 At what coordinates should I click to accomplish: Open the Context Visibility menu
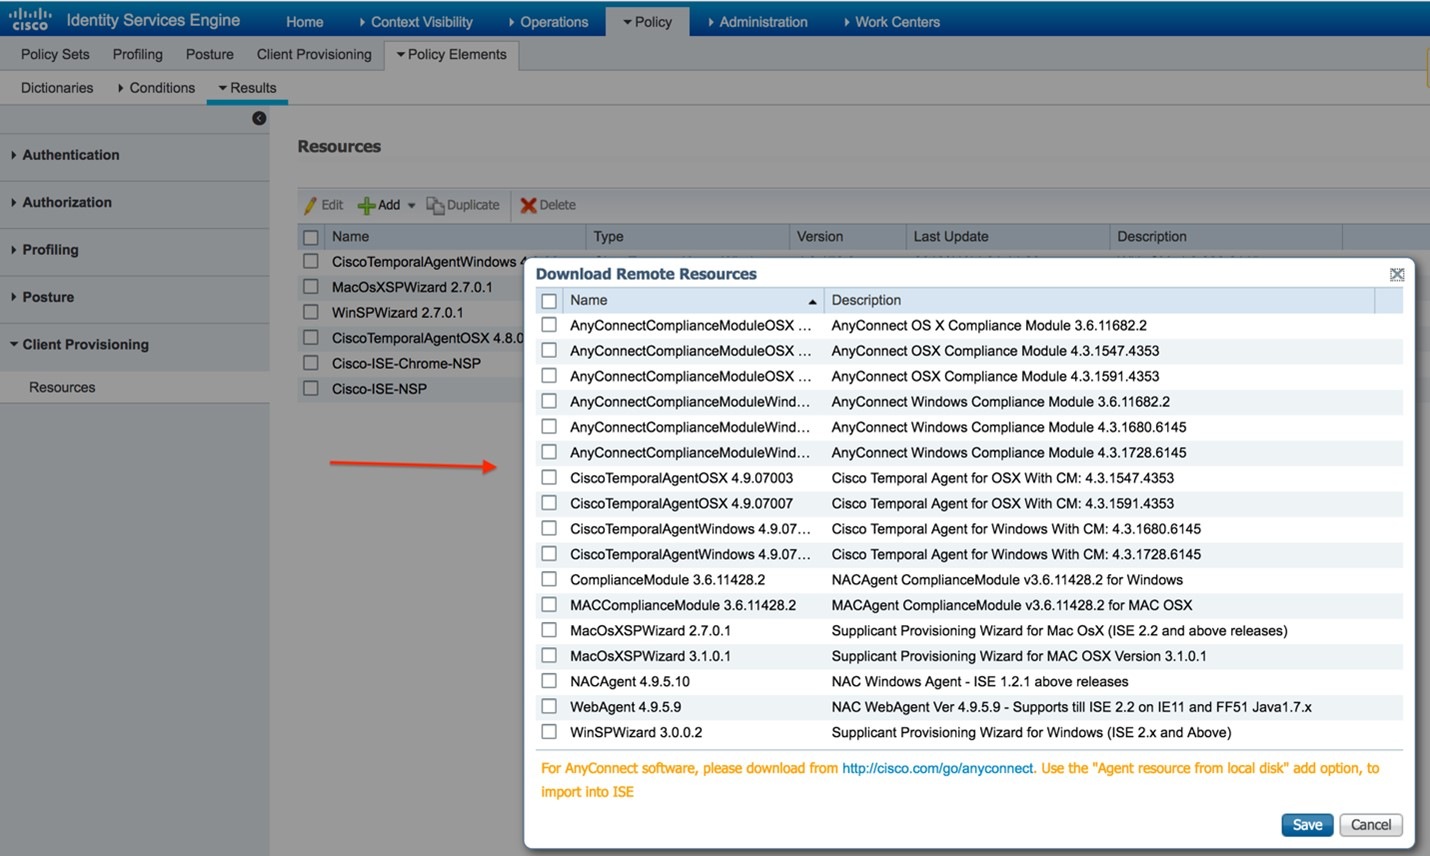[x=416, y=22]
